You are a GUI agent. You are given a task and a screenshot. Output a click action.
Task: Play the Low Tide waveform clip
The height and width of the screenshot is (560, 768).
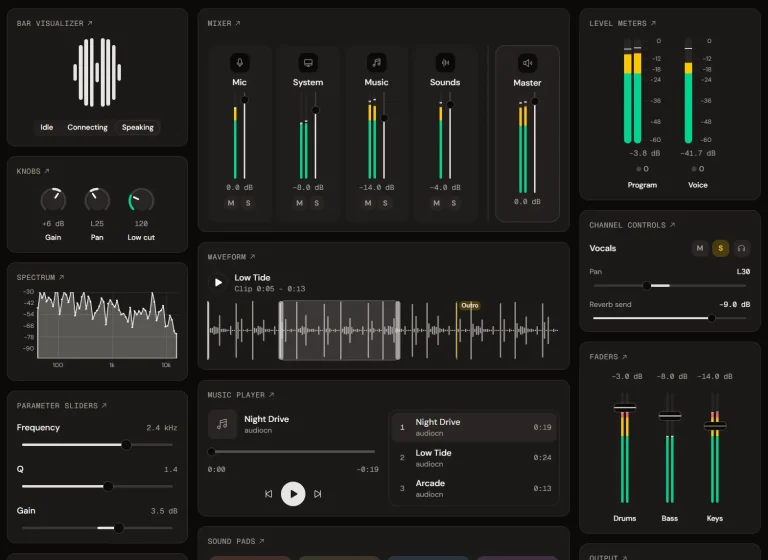(218, 282)
